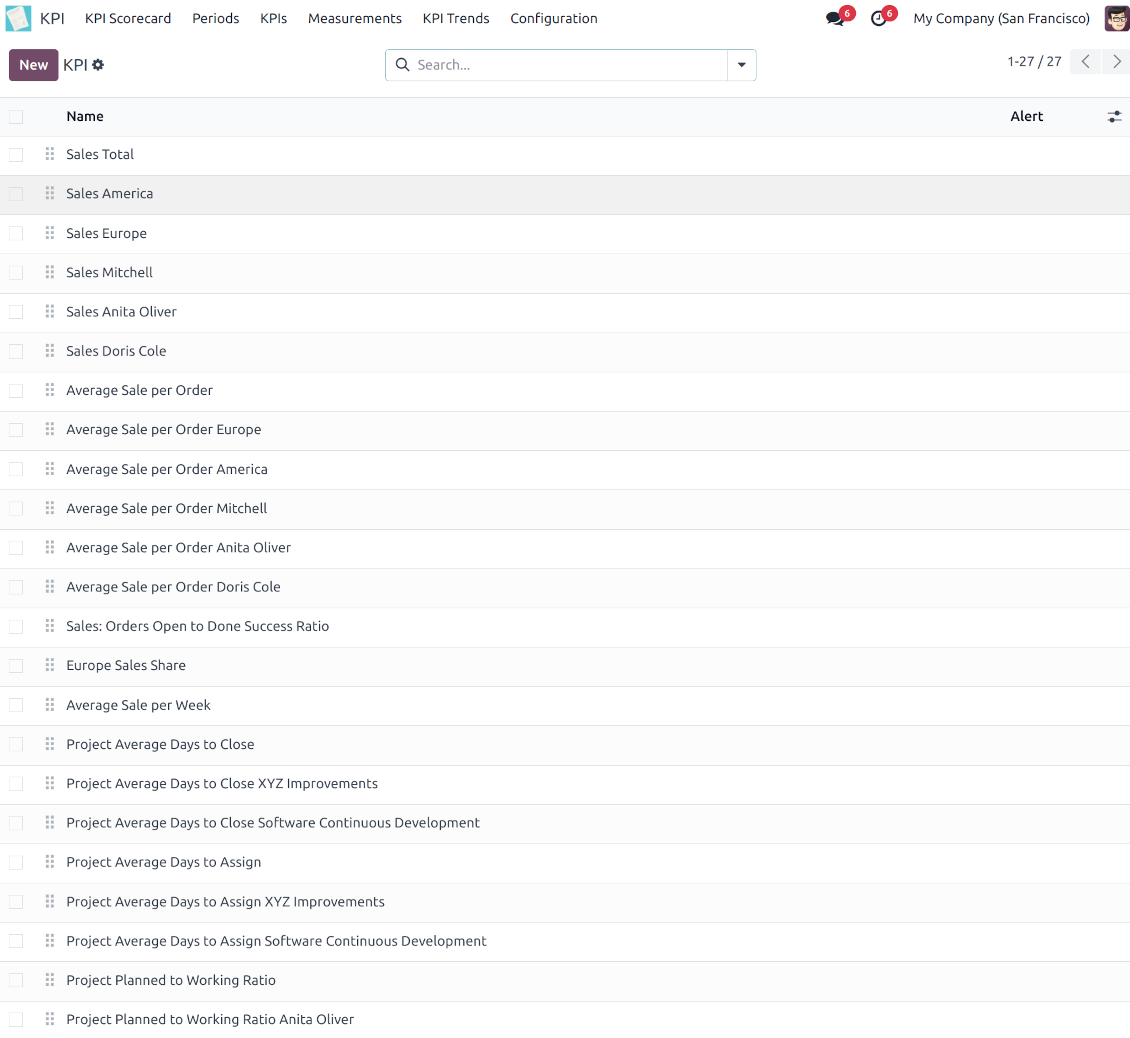
Task: Go to next page arrow
Action: (1116, 62)
